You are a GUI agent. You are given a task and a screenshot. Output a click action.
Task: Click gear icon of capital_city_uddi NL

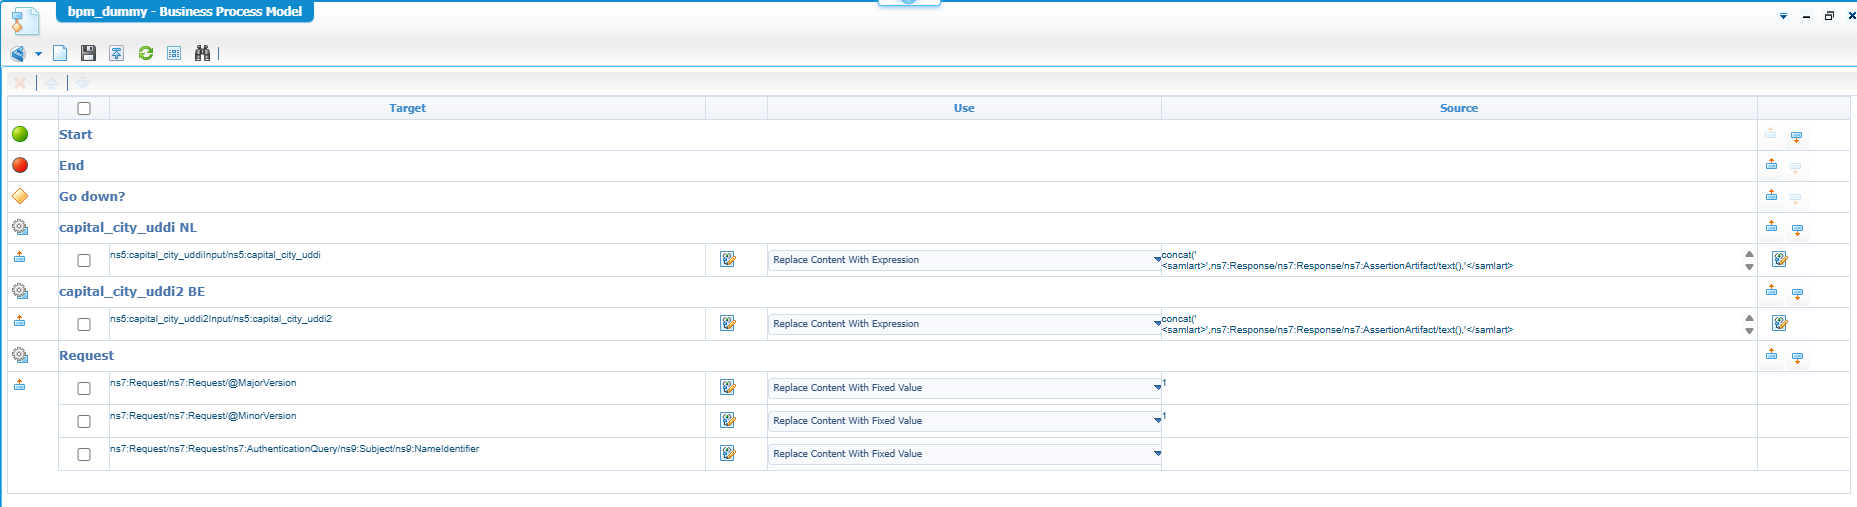pyautogui.click(x=20, y=227)
